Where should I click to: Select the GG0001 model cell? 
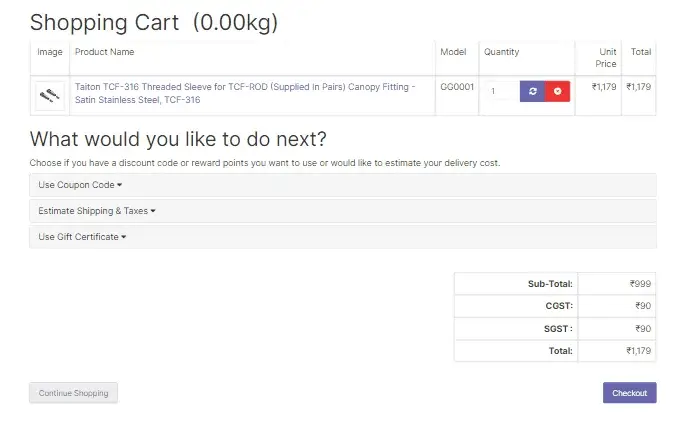[457, 87]
